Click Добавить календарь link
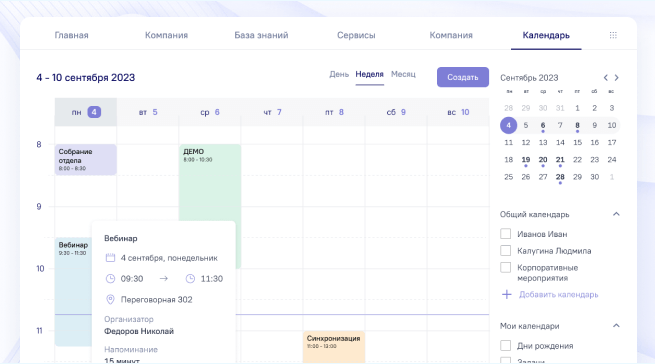Viewport: 655px width, 364px height. tap(558, 295)
